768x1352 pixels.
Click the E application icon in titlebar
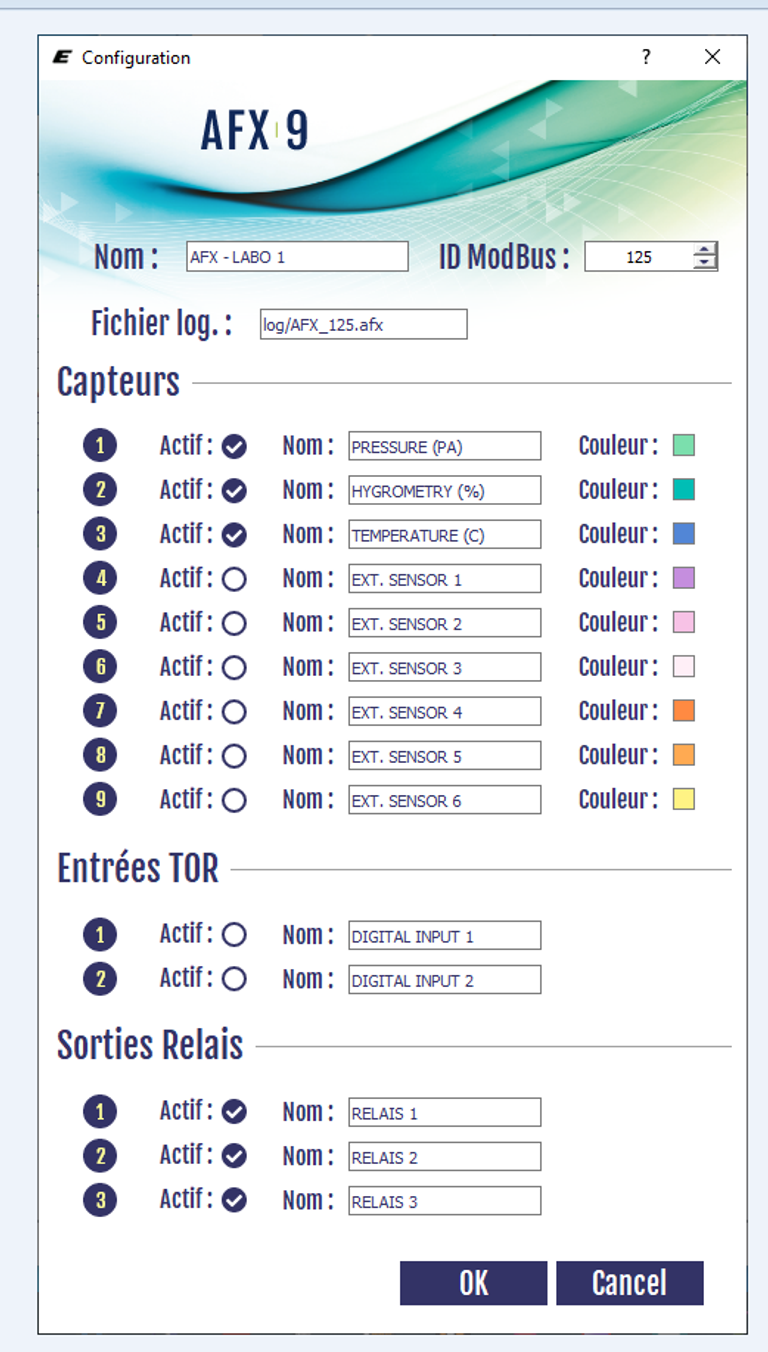point(65,58)
